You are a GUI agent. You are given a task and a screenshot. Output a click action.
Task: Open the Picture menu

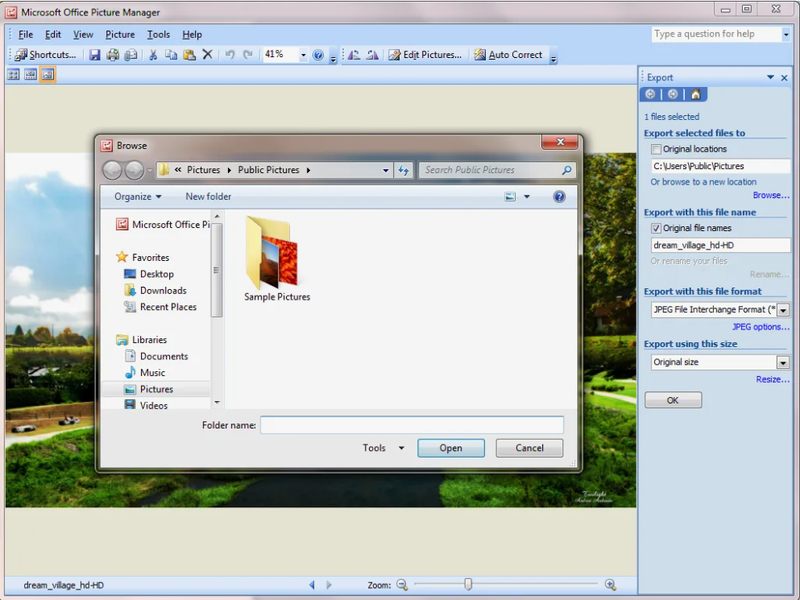(x=120, y=35)
